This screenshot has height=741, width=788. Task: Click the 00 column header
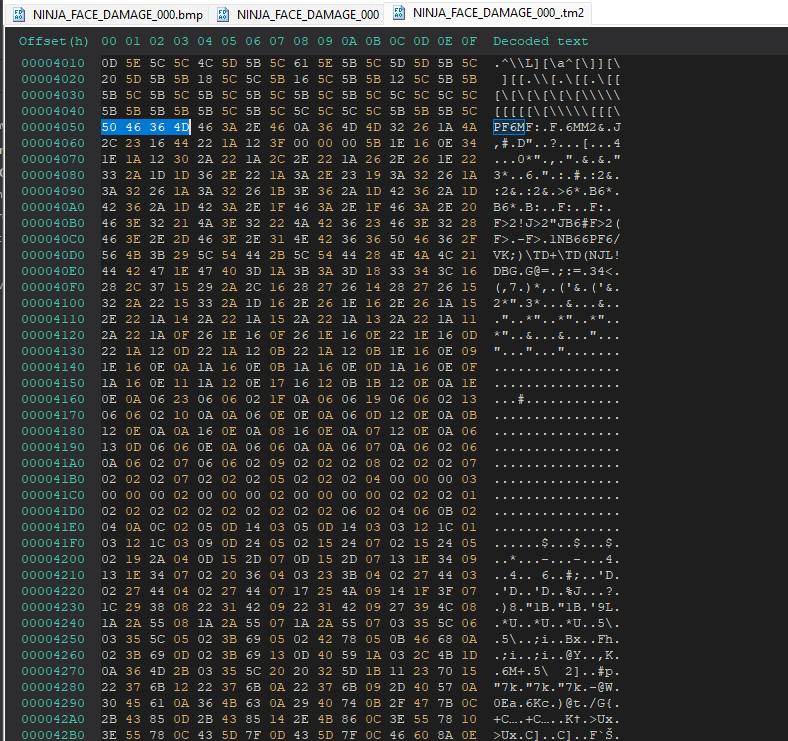(109, 41)
